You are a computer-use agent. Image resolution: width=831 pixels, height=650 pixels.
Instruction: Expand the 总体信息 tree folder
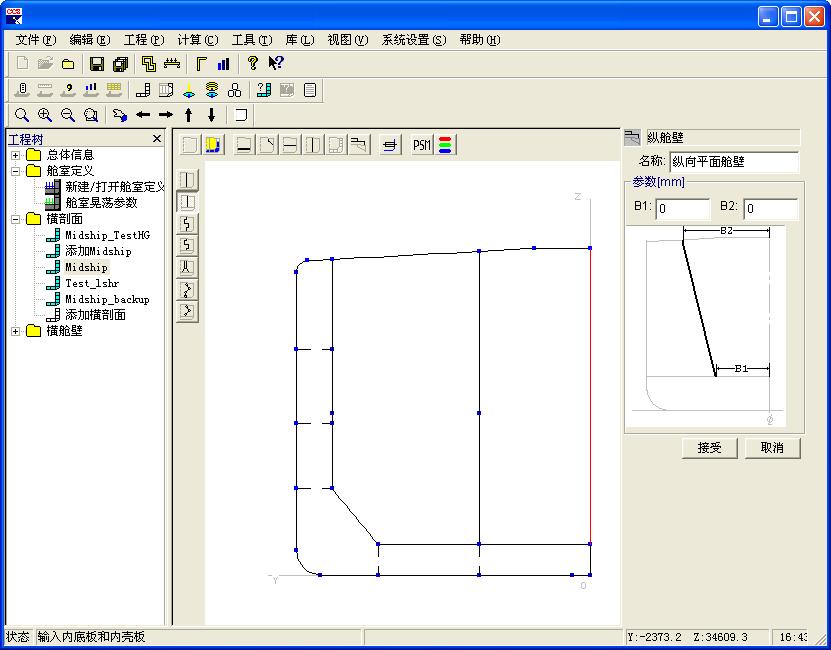[x=15, y=155]
